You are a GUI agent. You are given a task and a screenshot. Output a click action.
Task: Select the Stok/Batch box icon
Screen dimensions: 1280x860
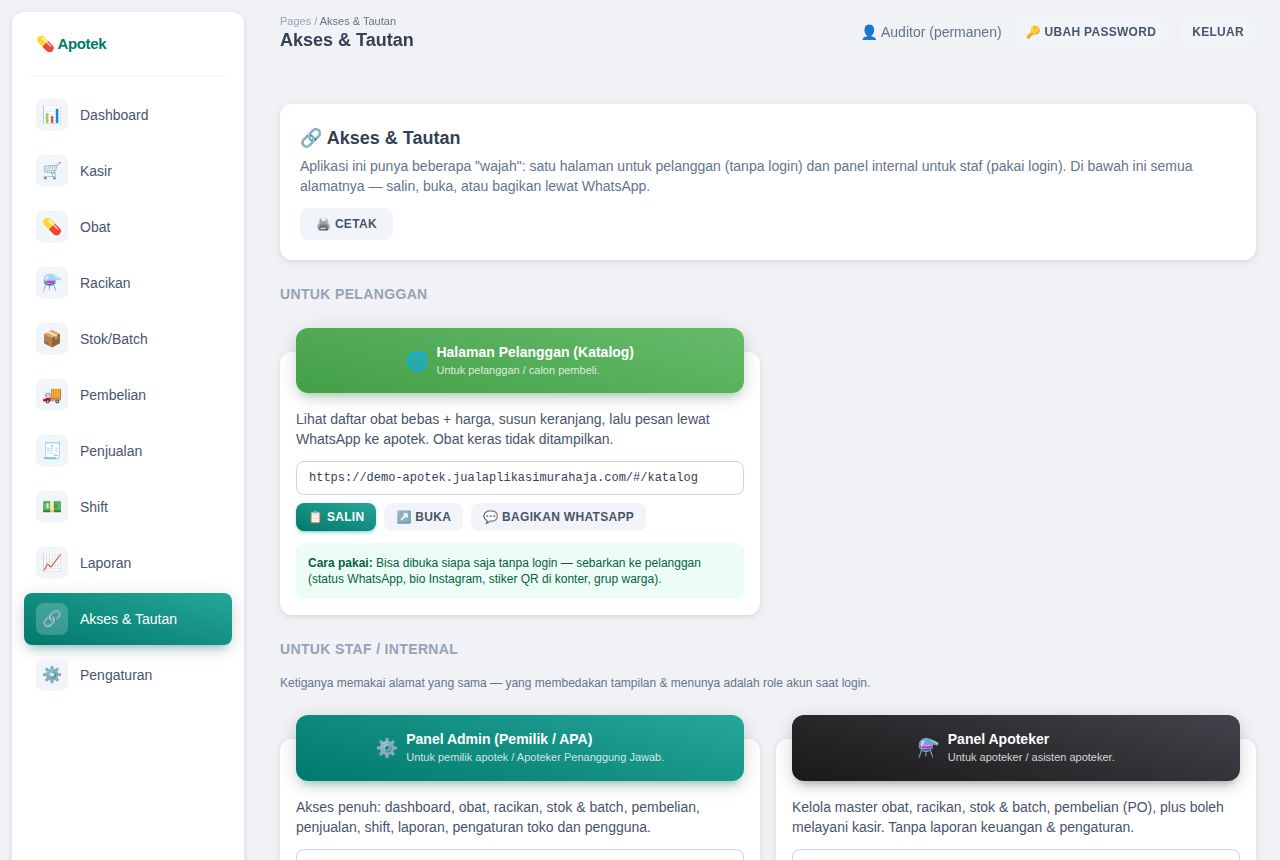(52, 339)
